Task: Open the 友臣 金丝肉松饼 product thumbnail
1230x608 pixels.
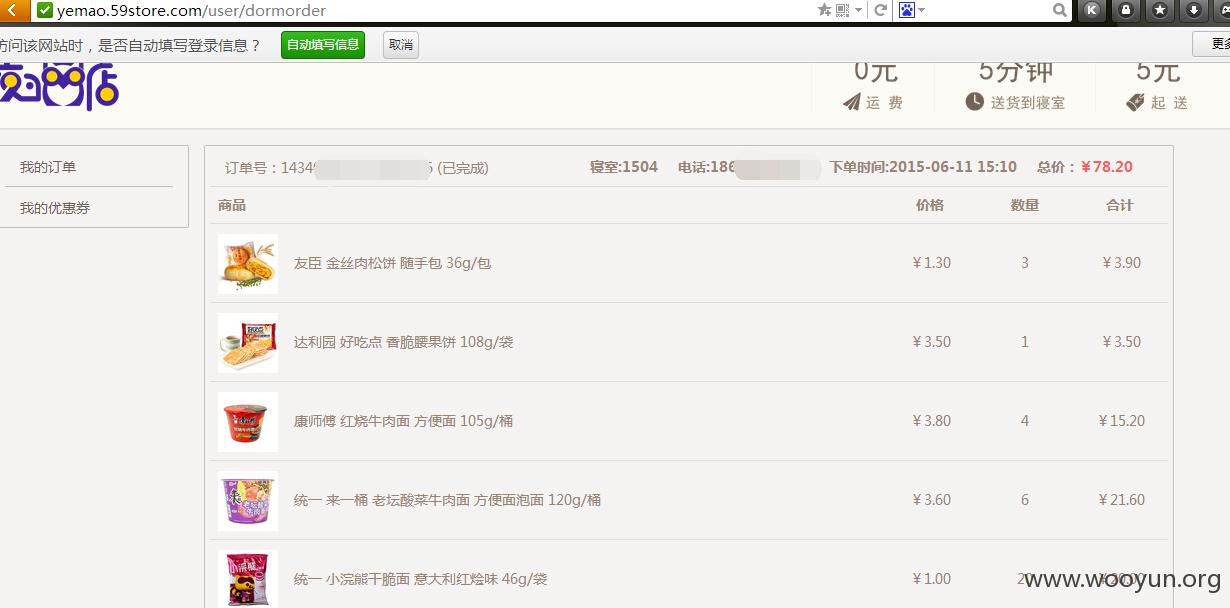Action: coord(248,264)
